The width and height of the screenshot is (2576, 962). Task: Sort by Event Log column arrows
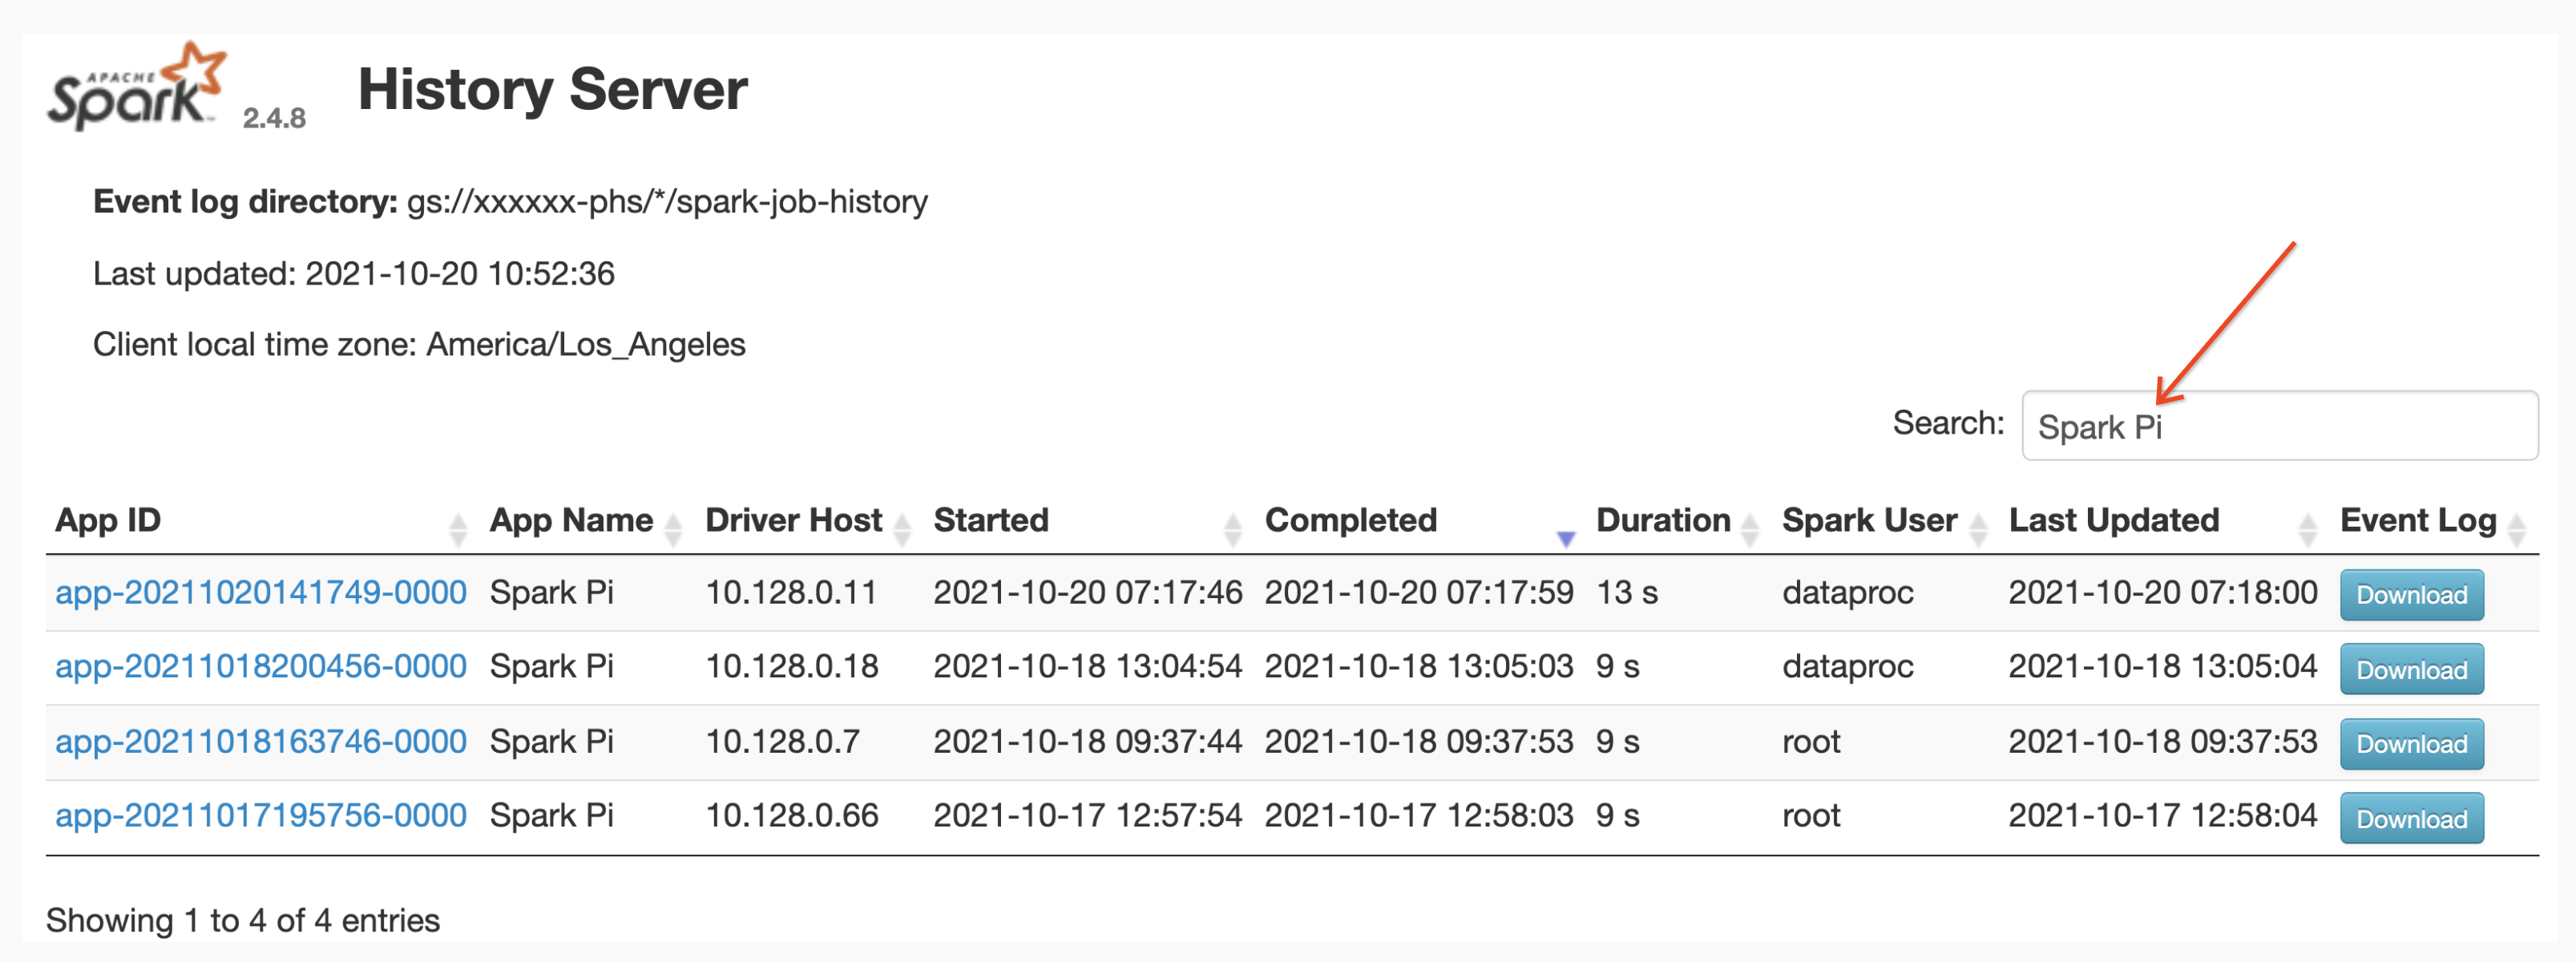(2518, 529)
